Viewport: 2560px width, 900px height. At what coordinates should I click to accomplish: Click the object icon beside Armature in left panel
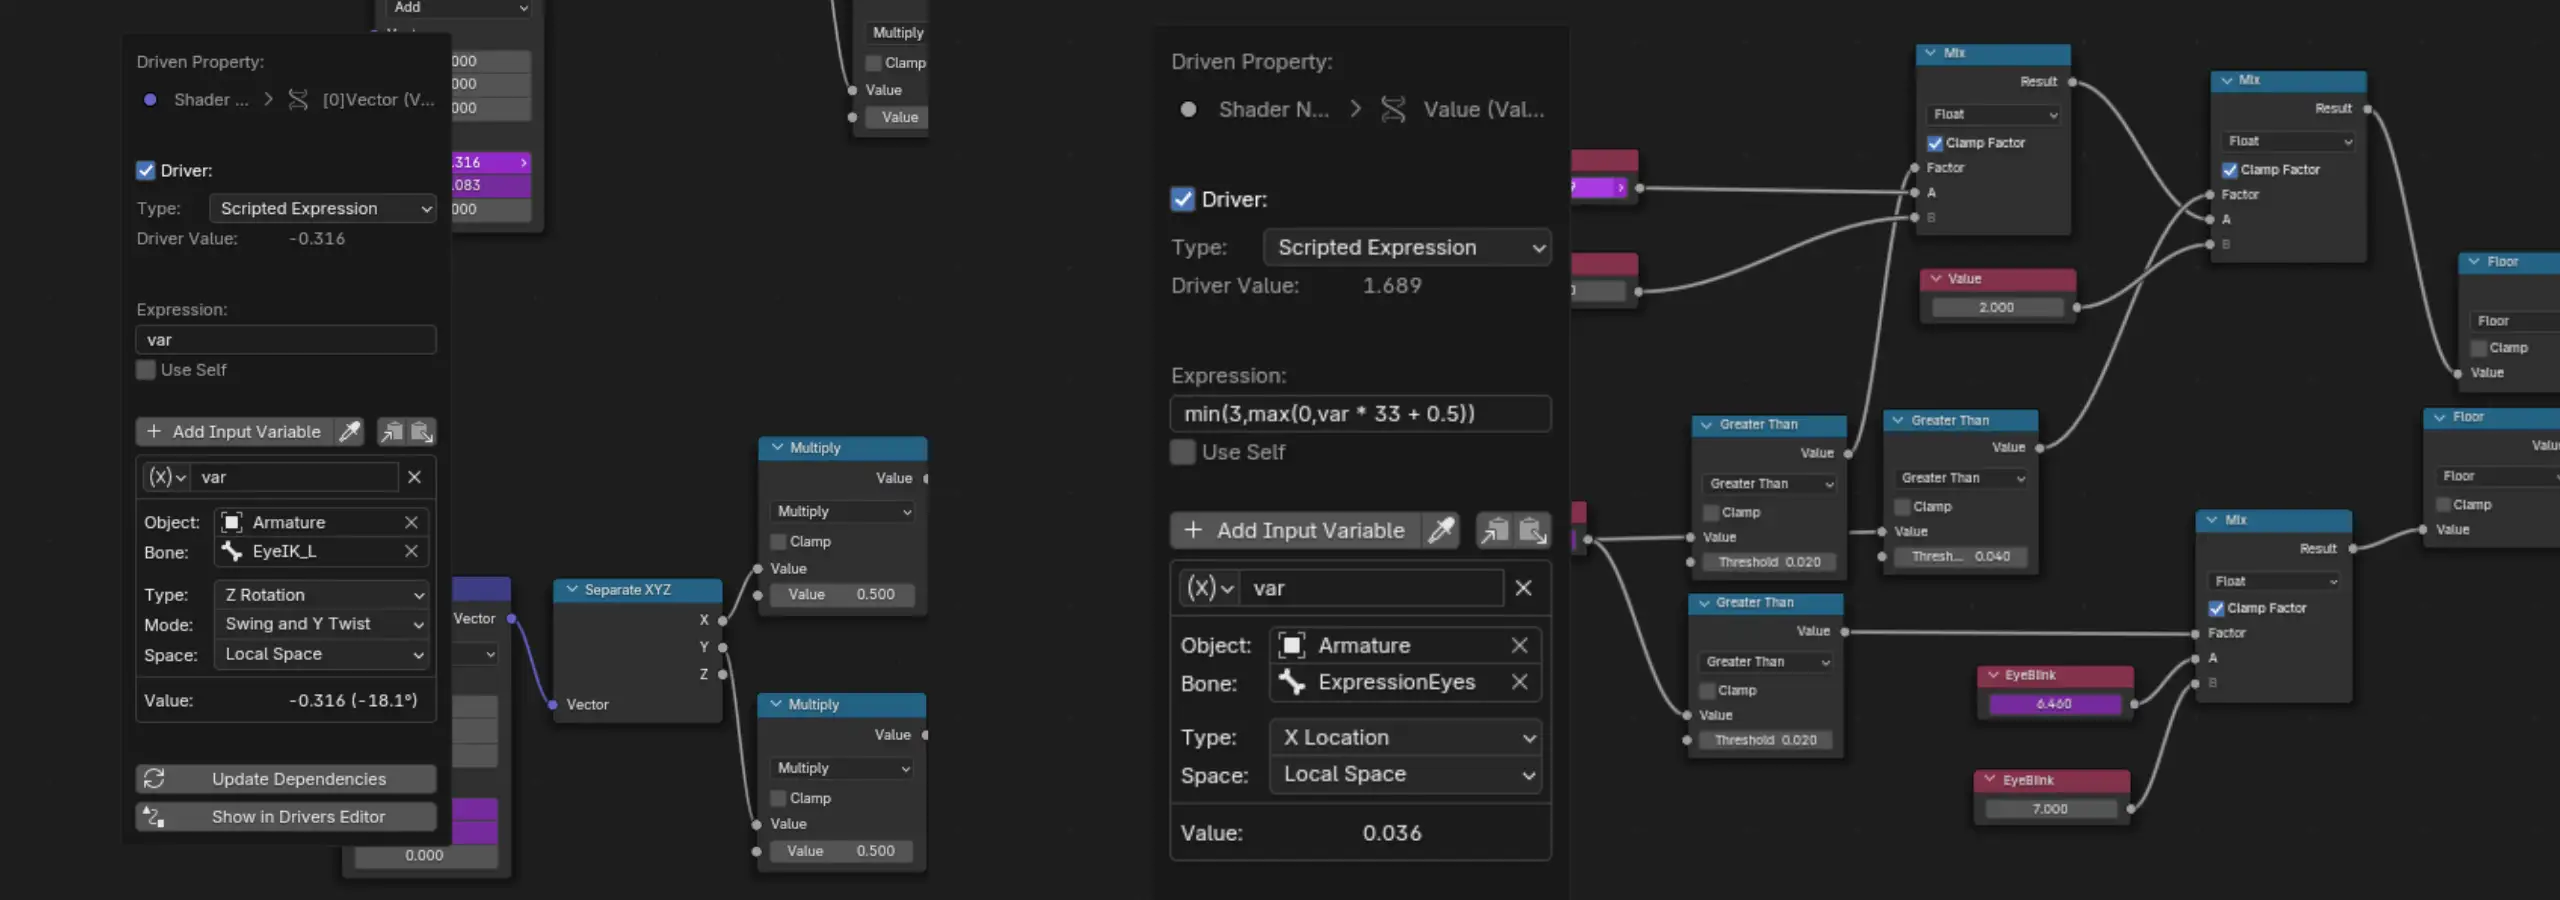(x=232, y=522)
